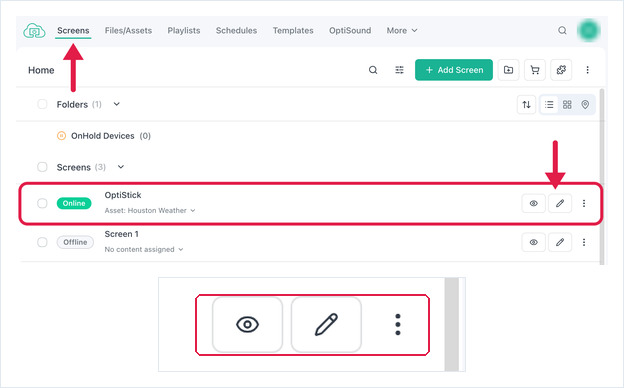Open the Screen 1 name

(121, 234)
